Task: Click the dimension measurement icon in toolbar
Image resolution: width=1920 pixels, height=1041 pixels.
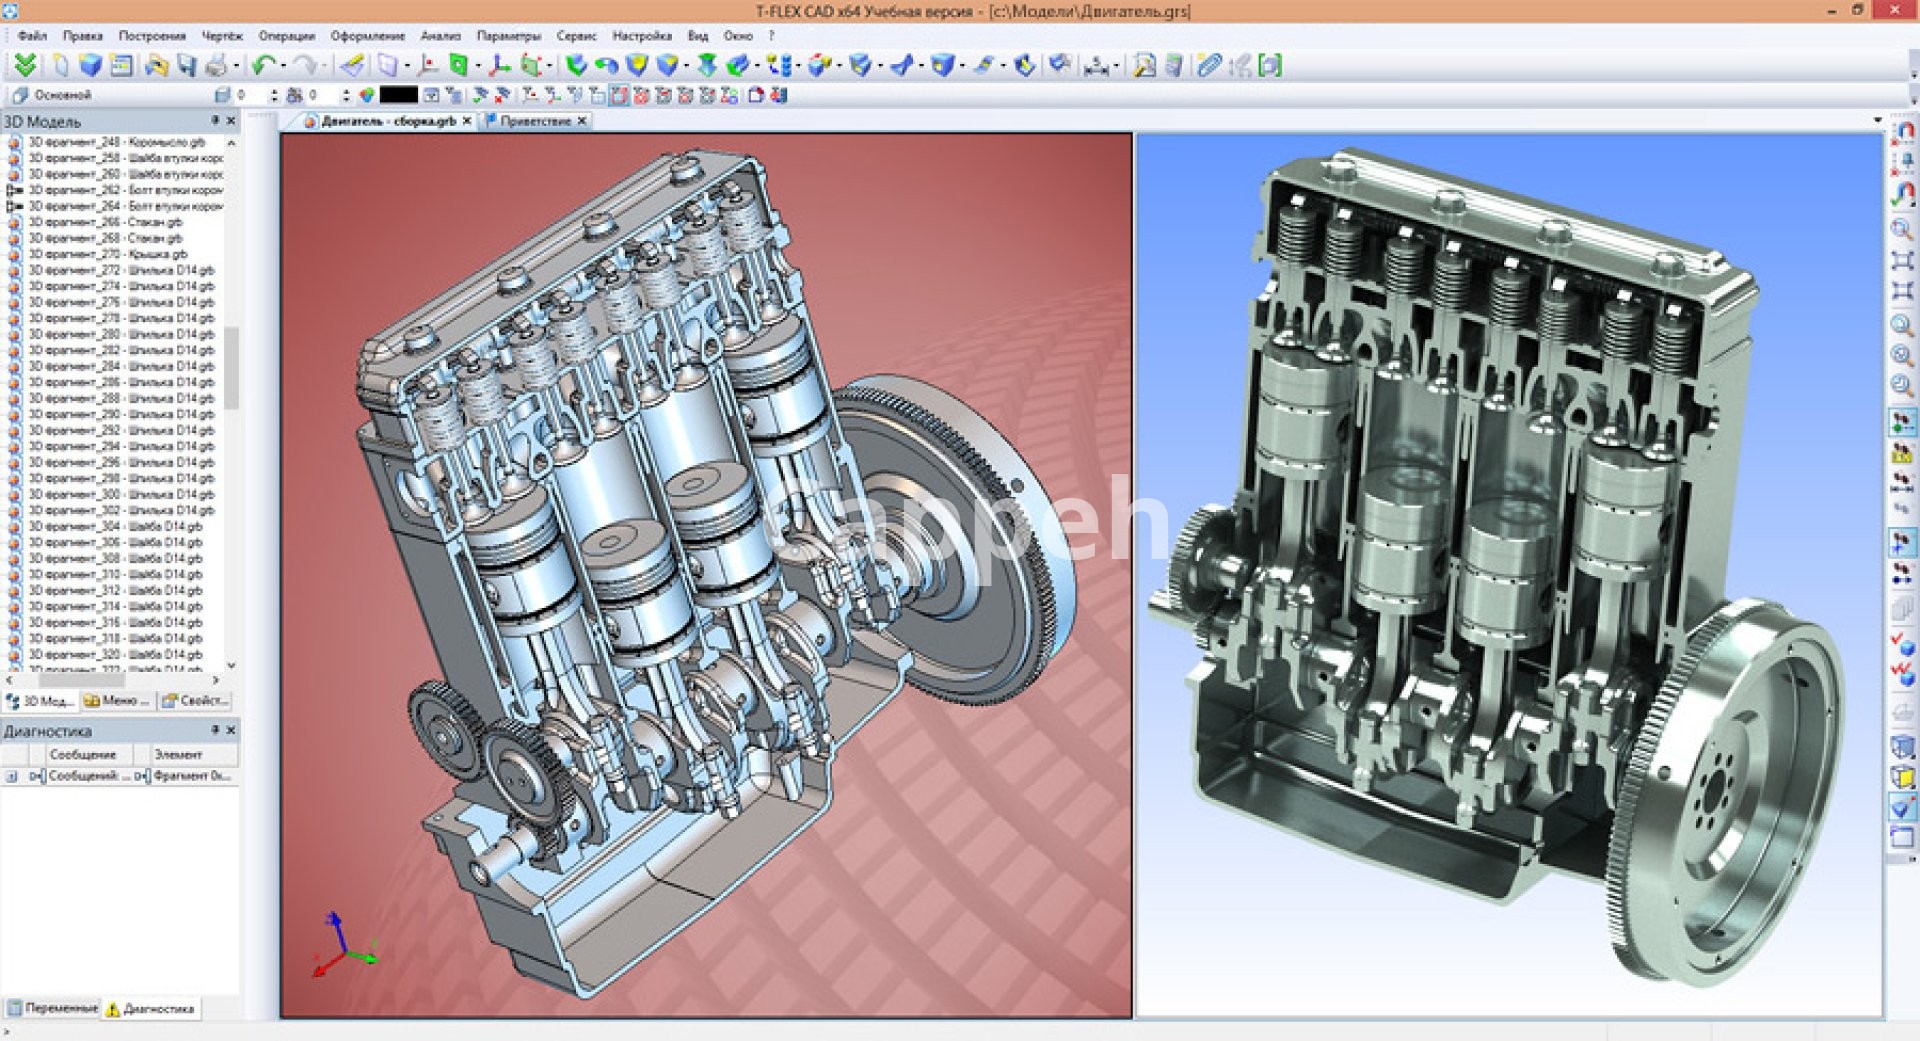Action: [1098, 66]
